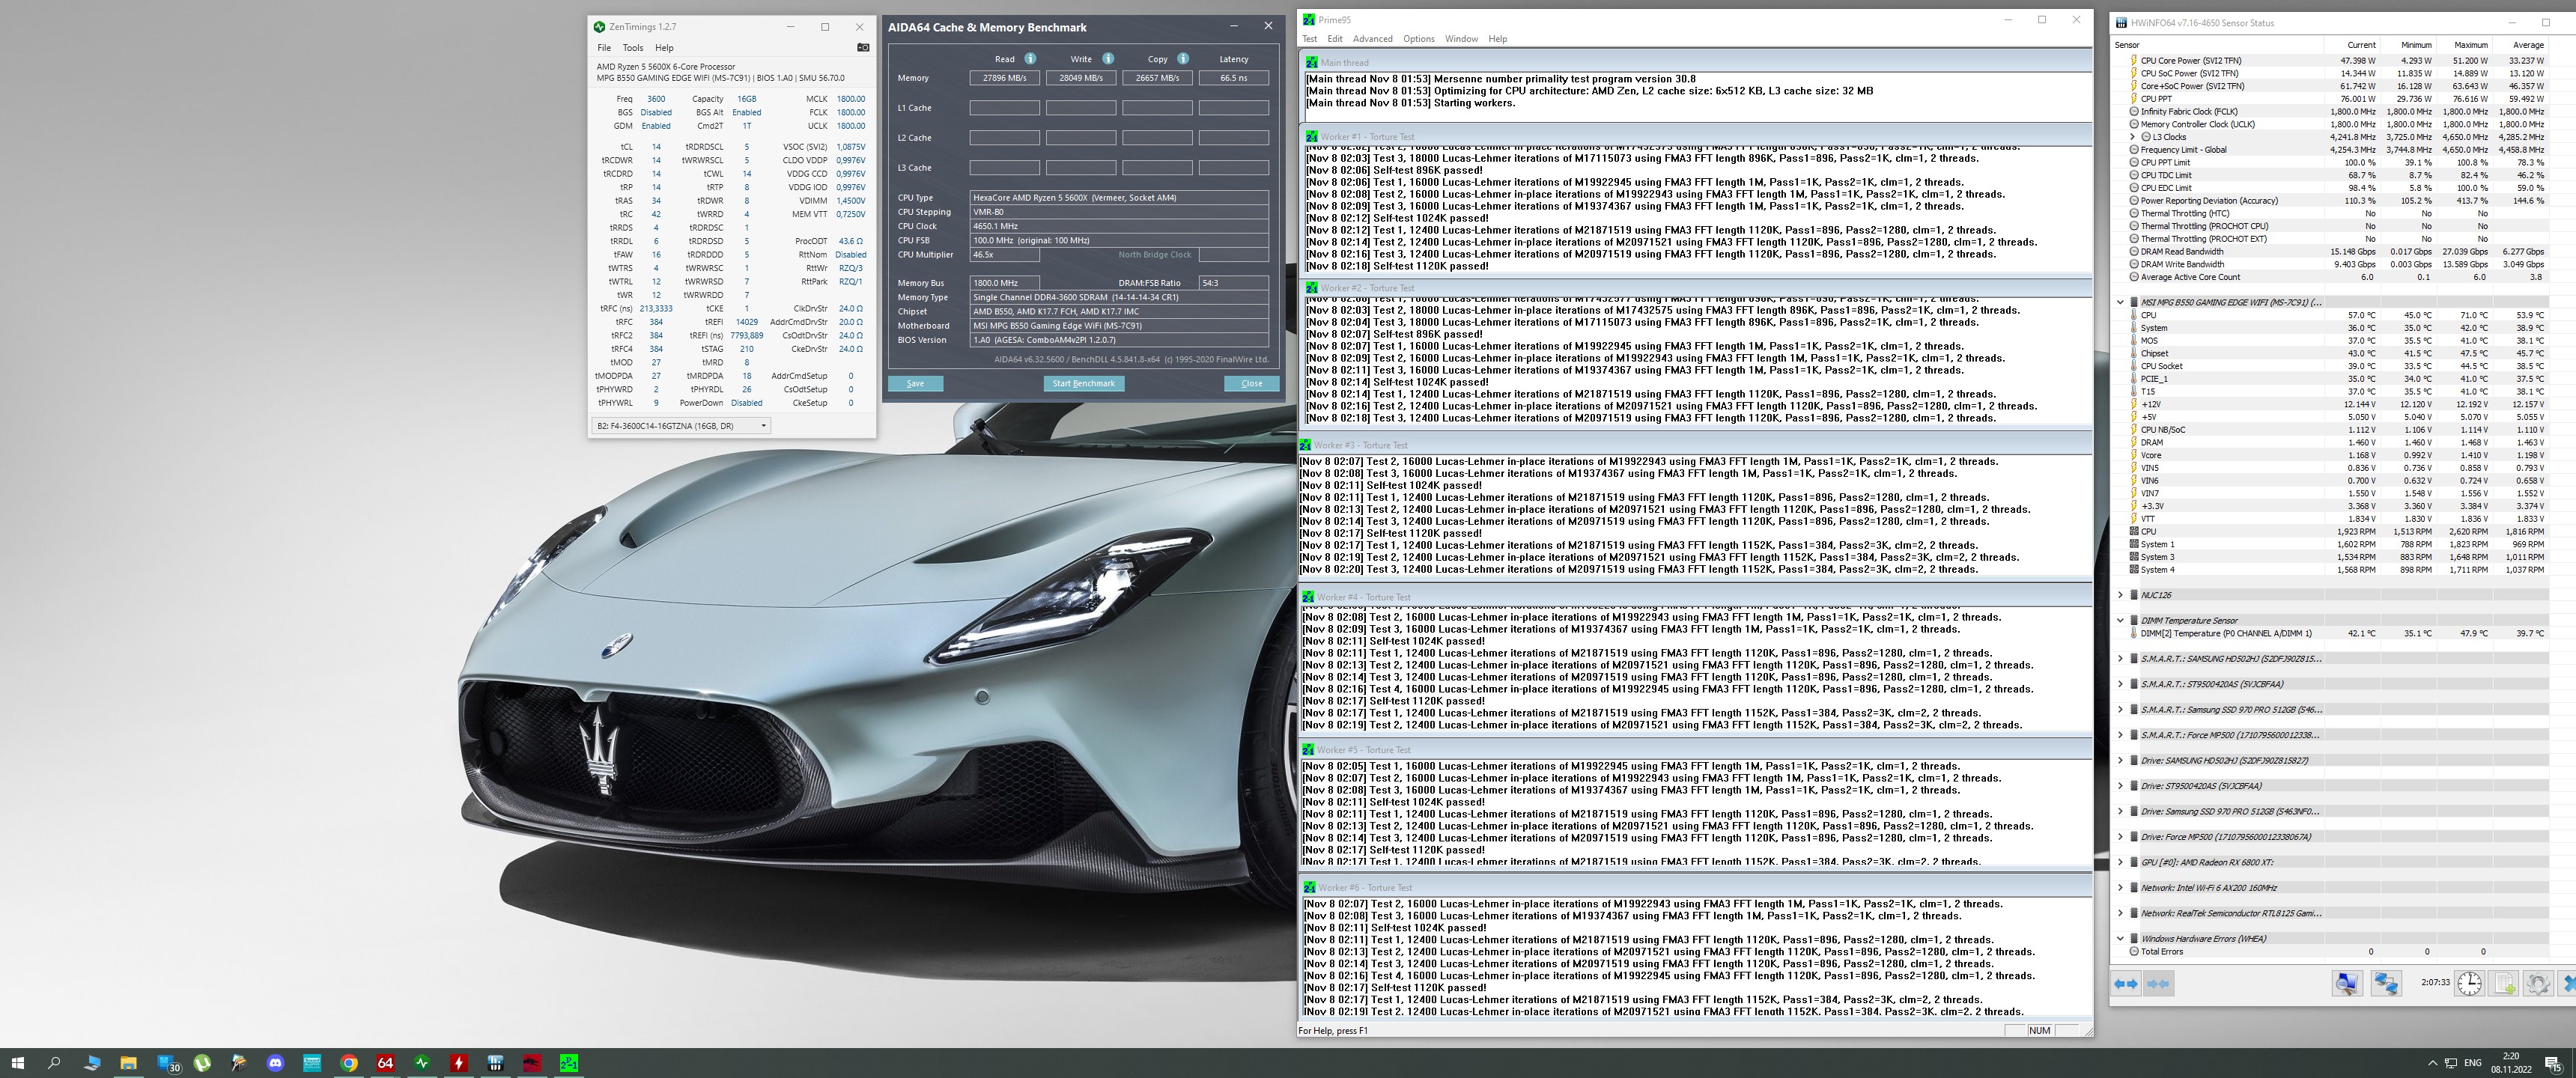Viewport: 2576px width, 1078px height.
Task: Click the Copy info icon in AIDA64
Action: click(1183, 59)
